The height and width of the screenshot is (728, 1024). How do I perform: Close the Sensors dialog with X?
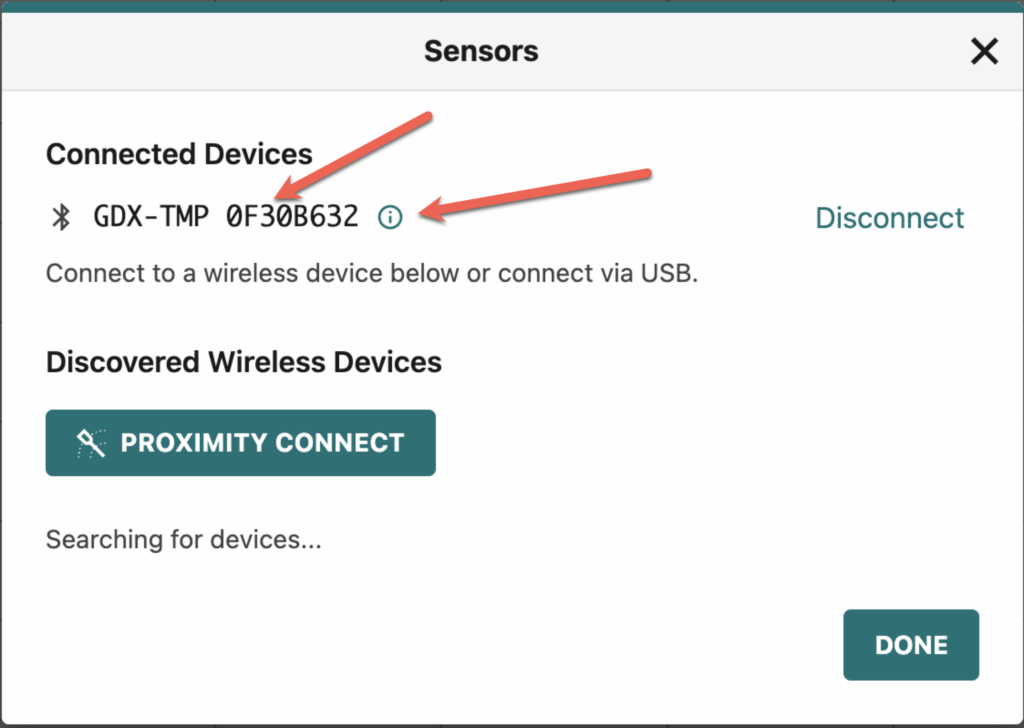pos(984,51)
